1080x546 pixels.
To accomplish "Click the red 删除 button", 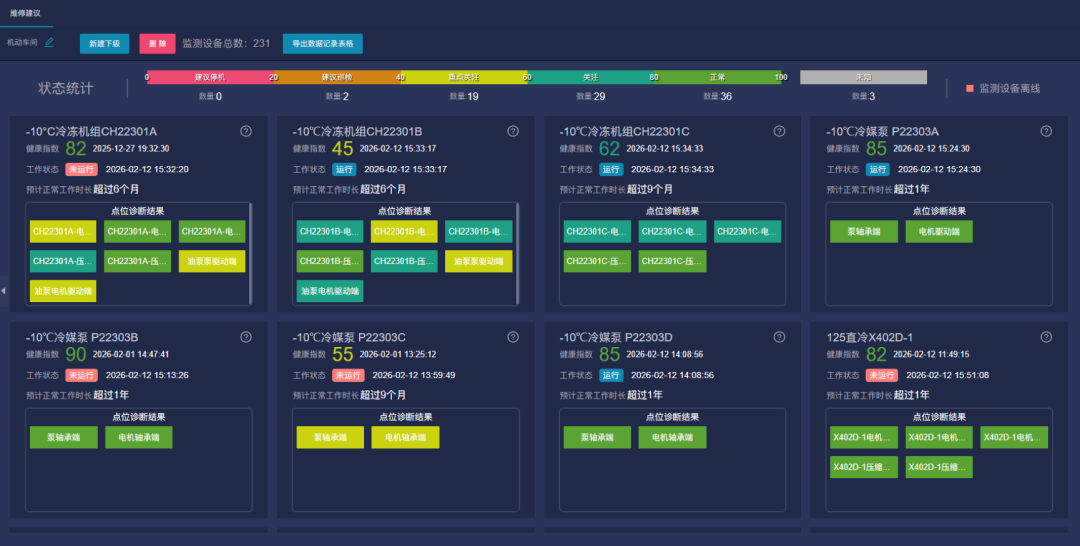I will pos(157,43).
